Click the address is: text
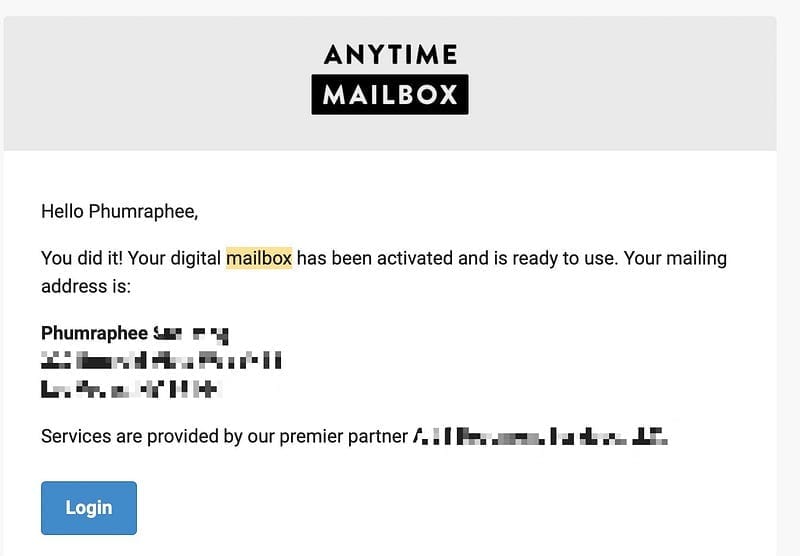Image resolution: width=800 pixels, height=556 pixels. (x=86, y=286)
